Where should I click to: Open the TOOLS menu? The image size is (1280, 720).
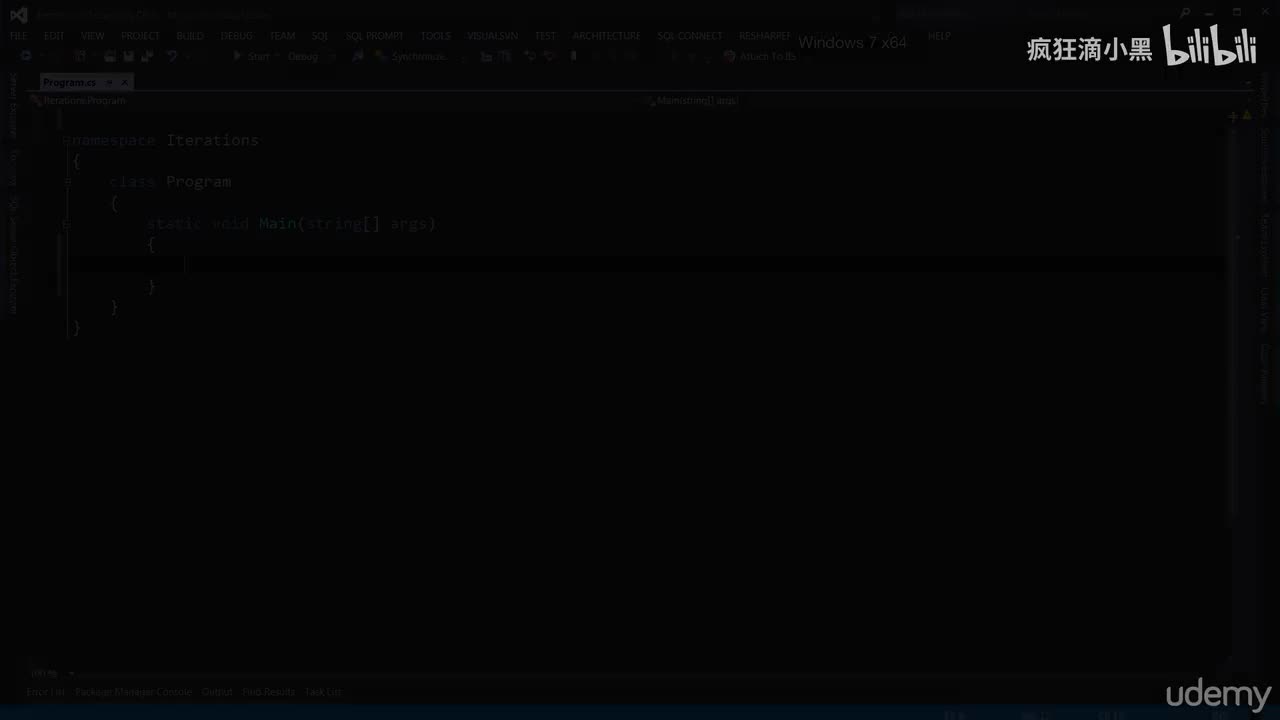(436, 36)
